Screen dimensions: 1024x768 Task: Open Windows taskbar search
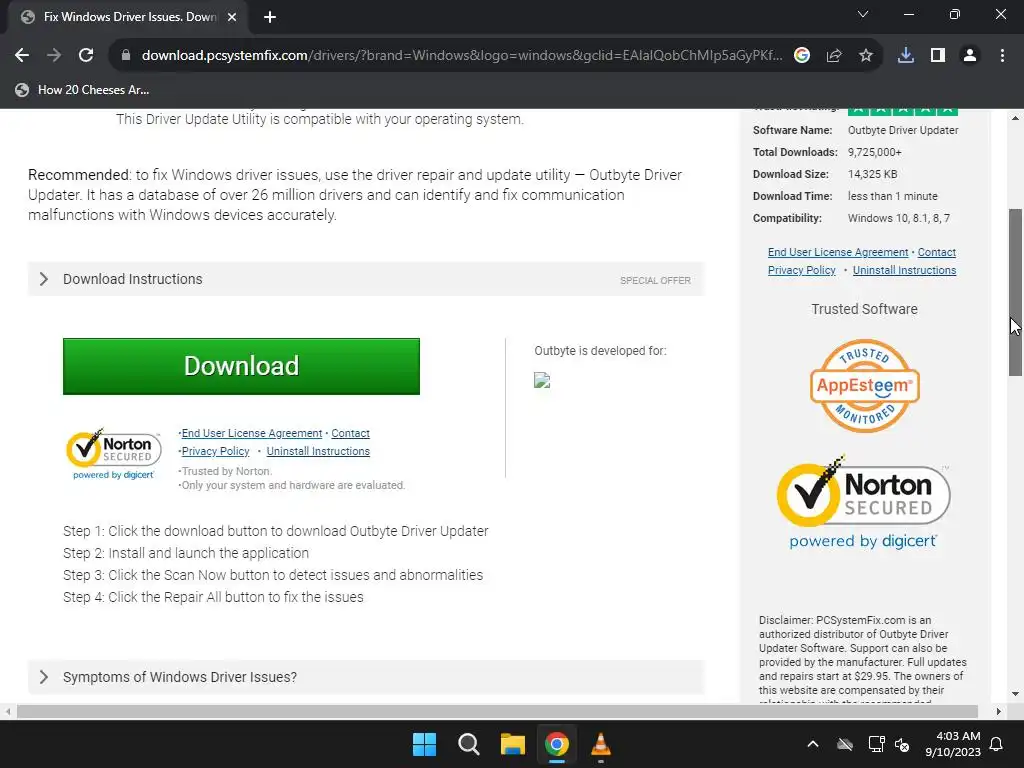pos(469,744)
